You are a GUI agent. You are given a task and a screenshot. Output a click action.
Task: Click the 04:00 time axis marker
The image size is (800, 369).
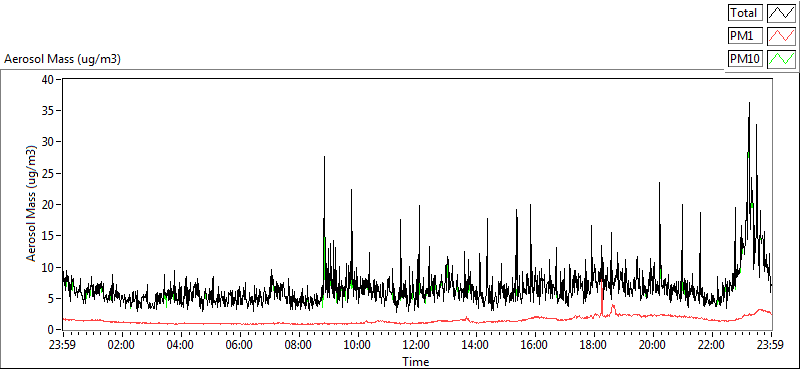click(180, 345)
